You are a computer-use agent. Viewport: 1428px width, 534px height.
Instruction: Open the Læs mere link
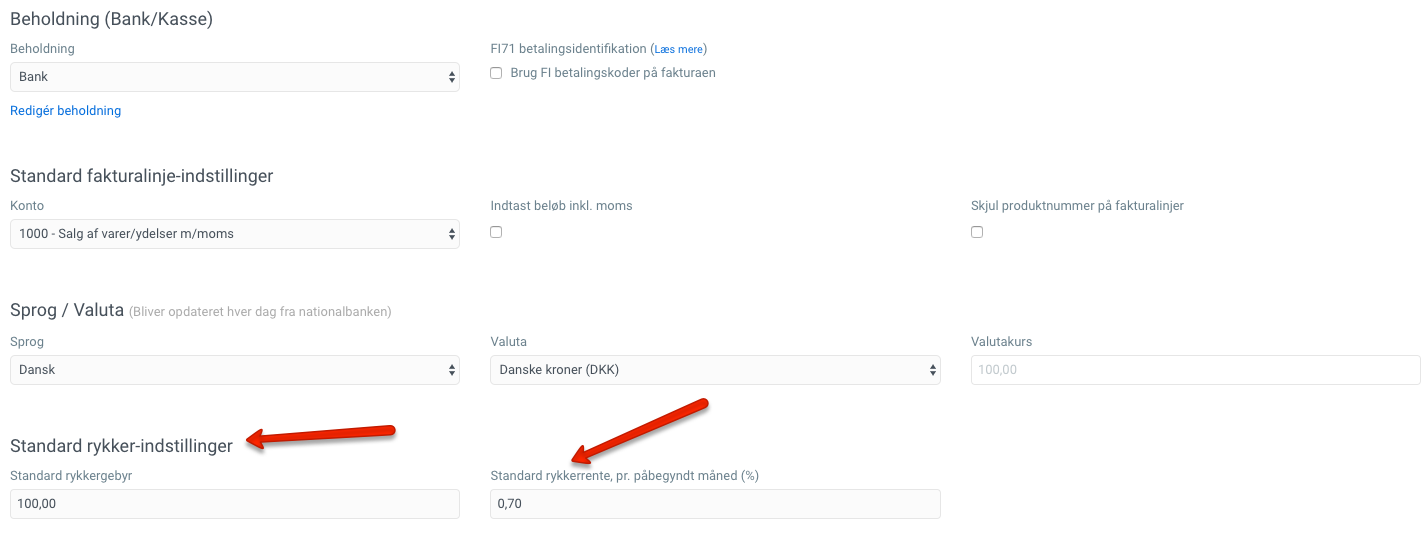coord(680,49)
